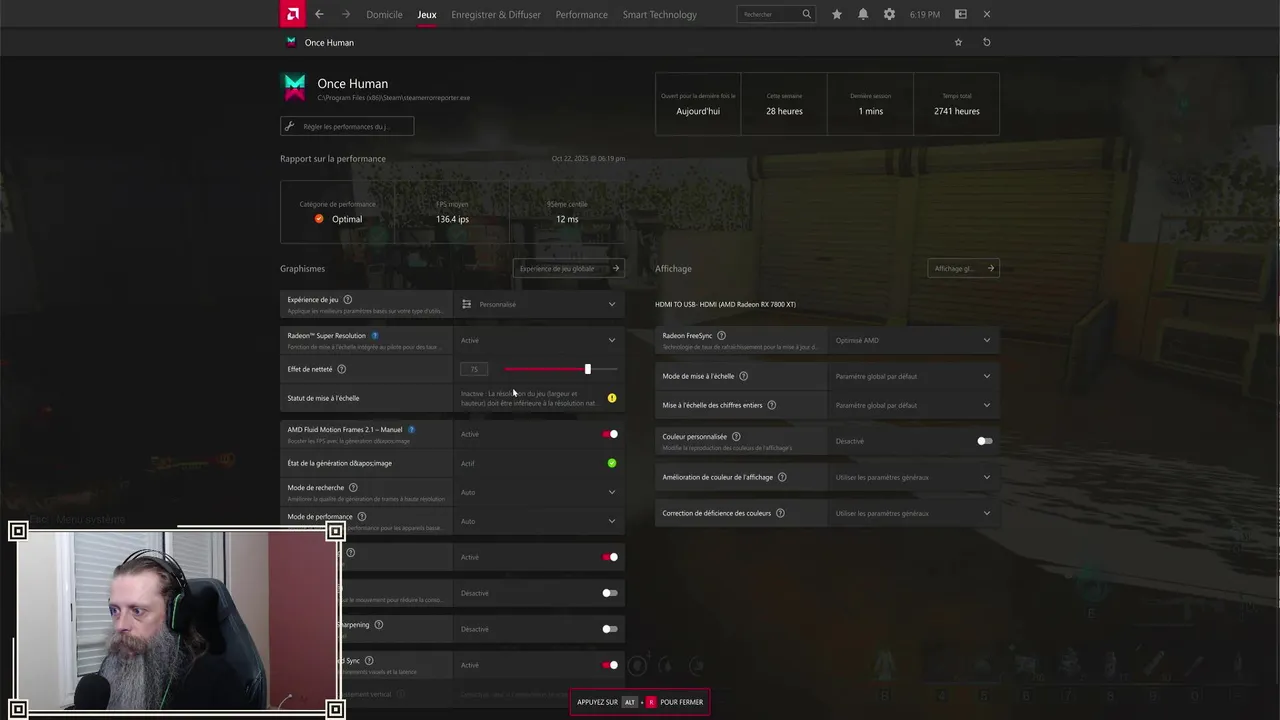
Task: Open Radeon FreeSync Optimisé AMD dropdown
Action: coord(914,340)
